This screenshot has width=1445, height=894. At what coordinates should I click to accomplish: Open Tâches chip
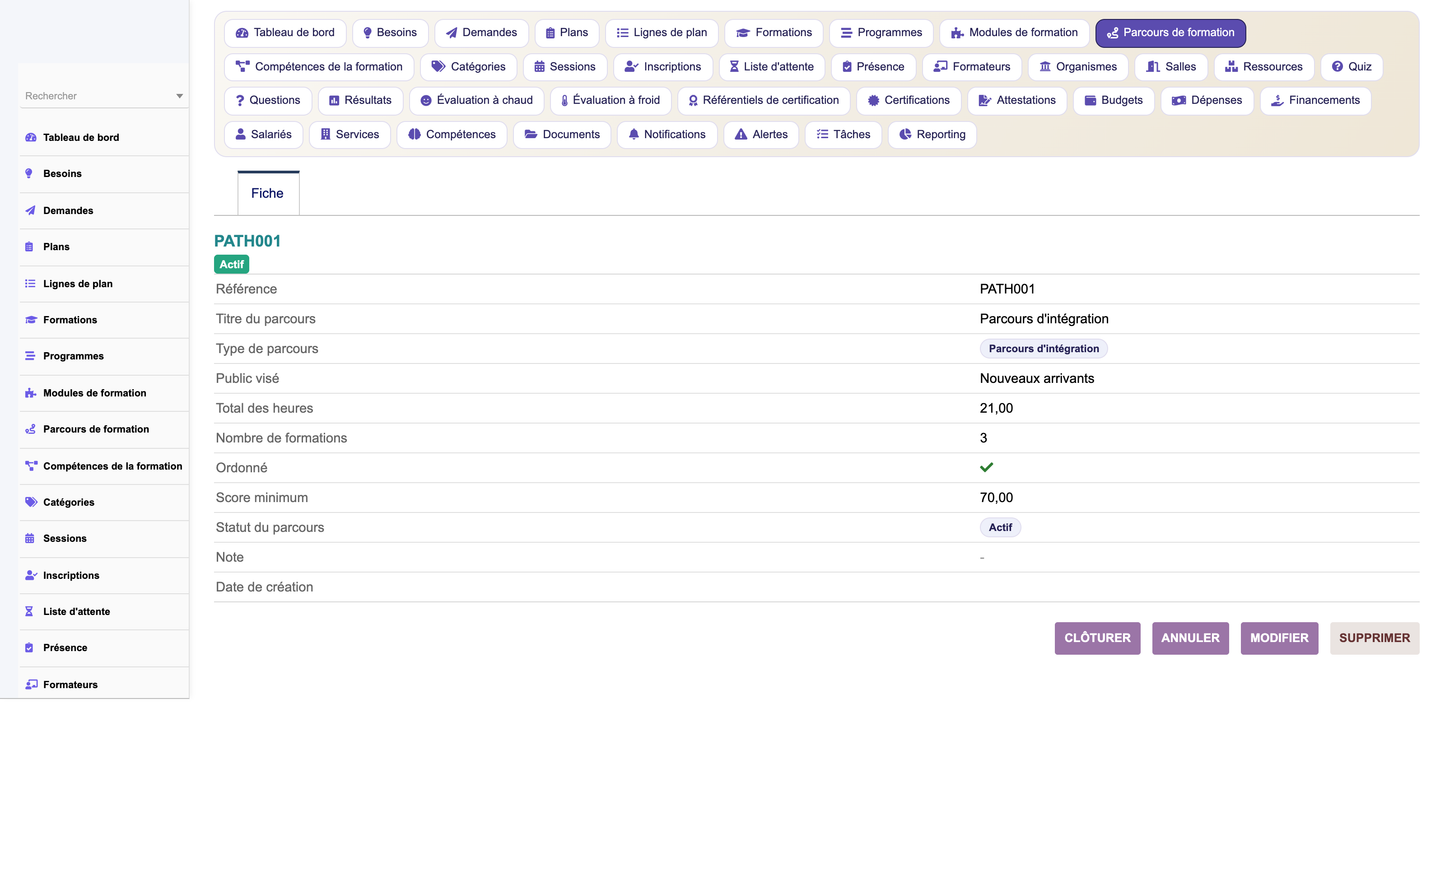843,134
